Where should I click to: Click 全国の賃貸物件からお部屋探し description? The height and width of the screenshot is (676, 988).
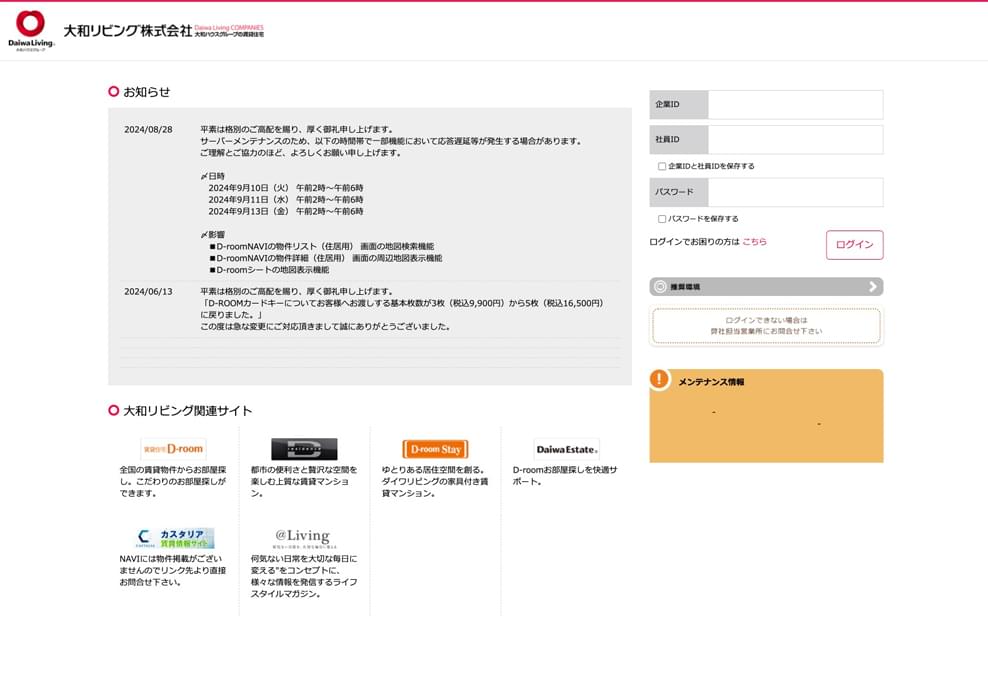coord(173,481)
